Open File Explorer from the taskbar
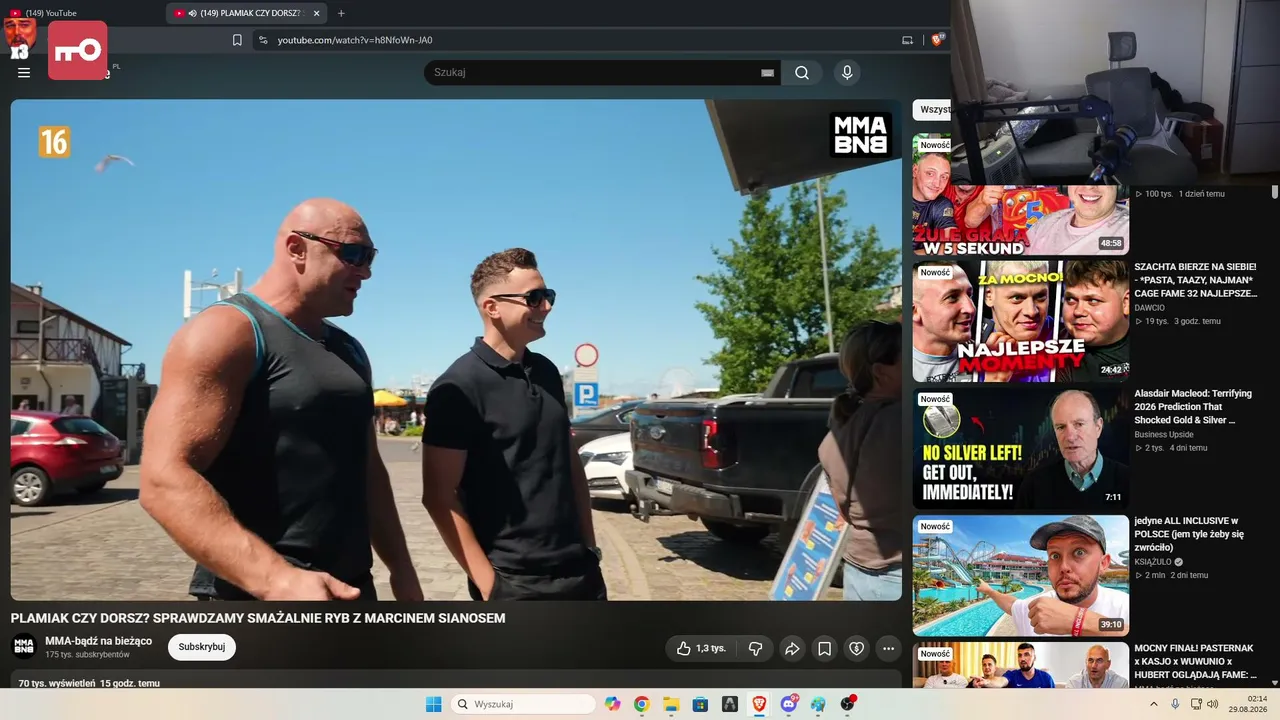The image size is (1280, 720). 671,704
